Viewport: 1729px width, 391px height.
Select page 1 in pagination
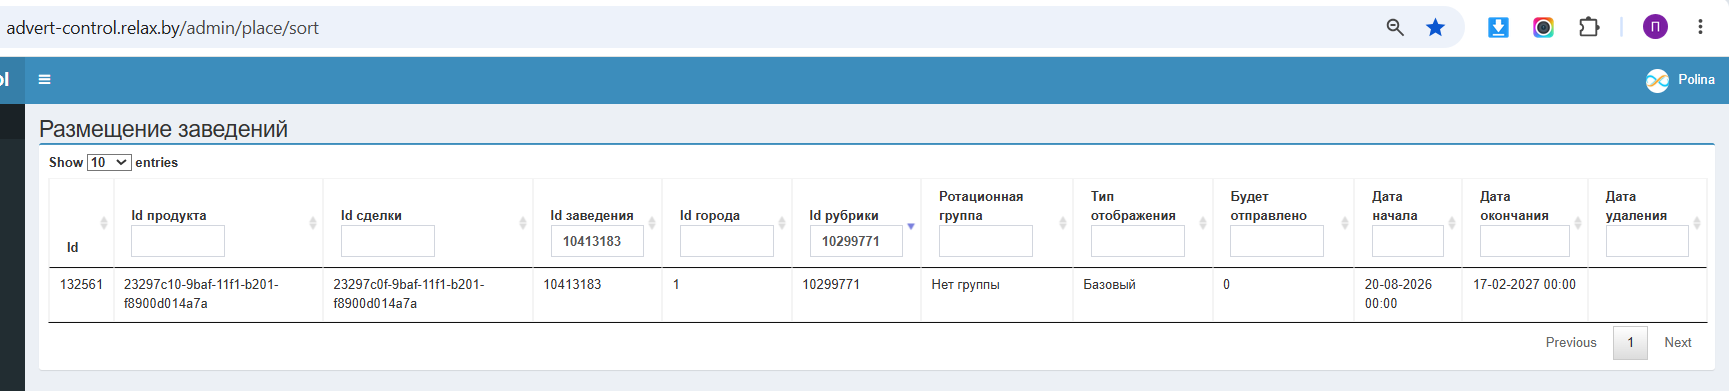tap(1630, 342)
